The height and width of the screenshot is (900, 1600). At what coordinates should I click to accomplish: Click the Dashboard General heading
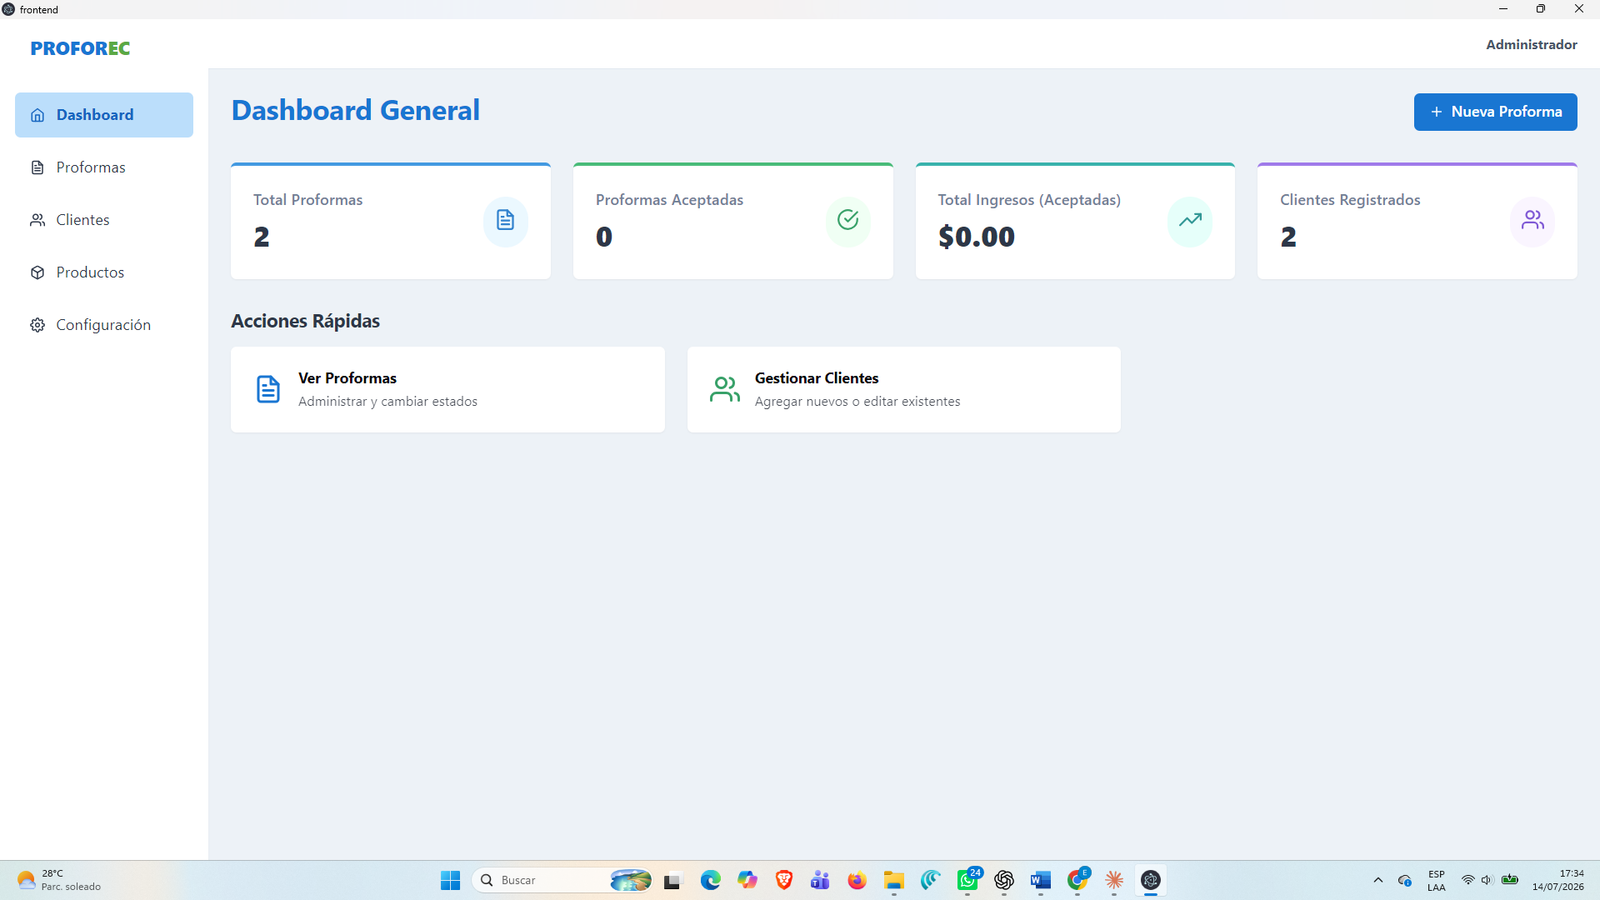(355, 110)
